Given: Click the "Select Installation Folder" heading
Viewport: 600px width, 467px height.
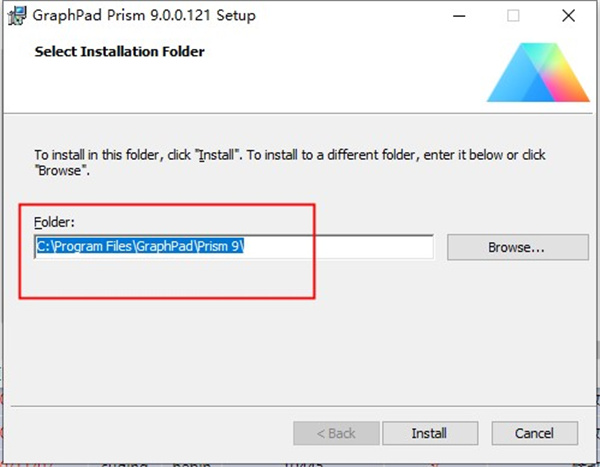Looking at the screenshot, I should tap(119, 51).
